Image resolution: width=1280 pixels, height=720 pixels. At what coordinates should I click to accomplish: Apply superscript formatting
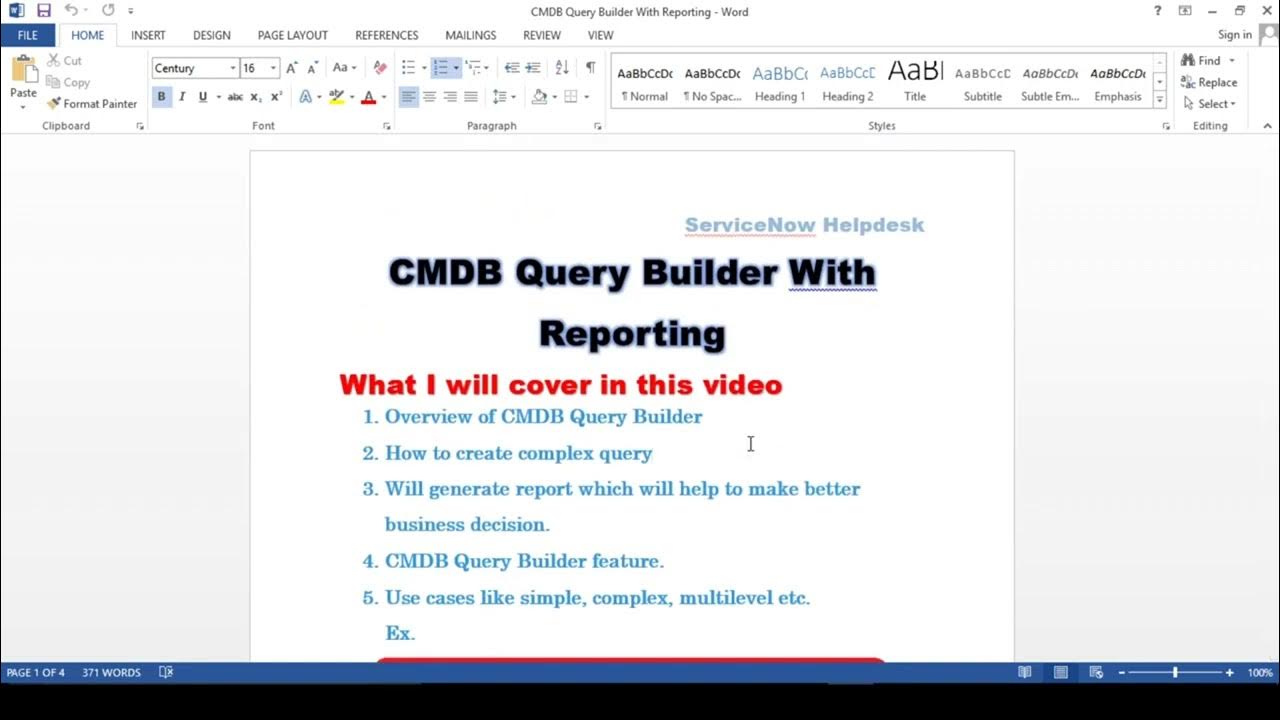tap(276, 97)
